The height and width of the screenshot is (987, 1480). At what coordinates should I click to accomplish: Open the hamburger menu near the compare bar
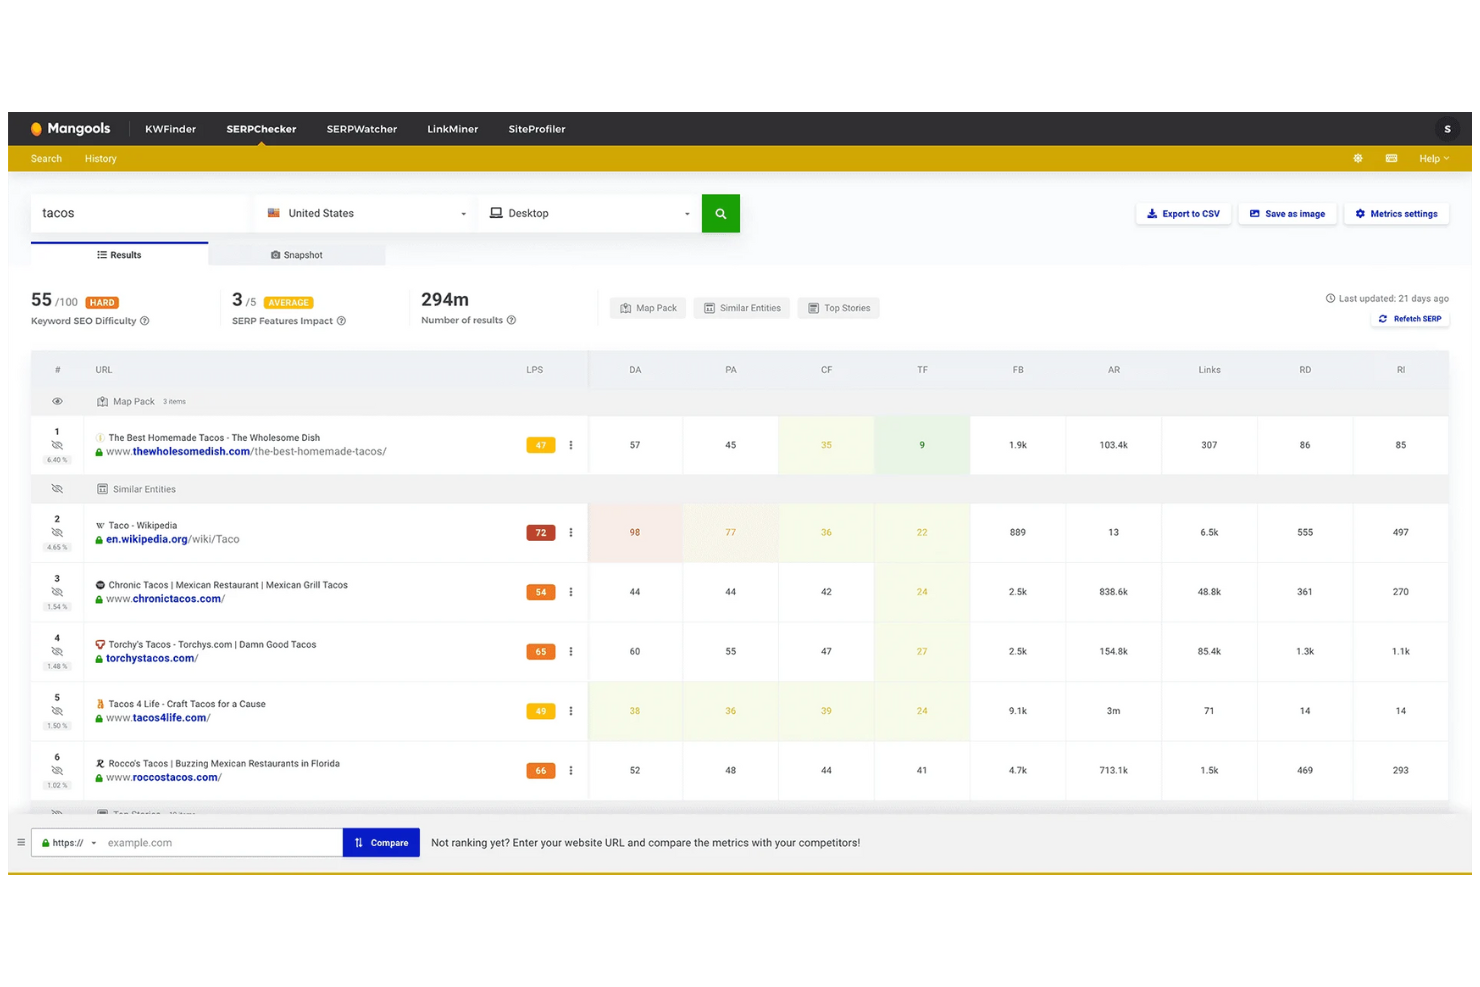pyautogui.click(x=21, y=842)
